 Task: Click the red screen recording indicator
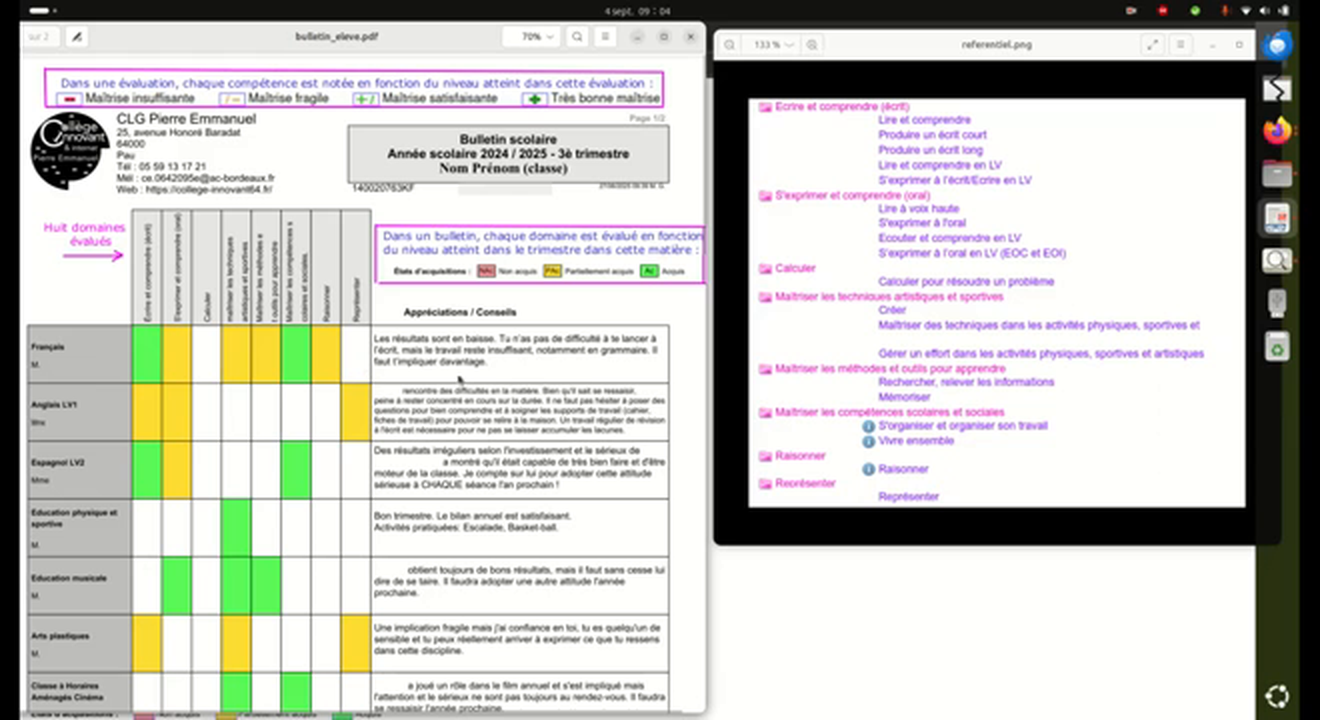[x=1162, y=10]
